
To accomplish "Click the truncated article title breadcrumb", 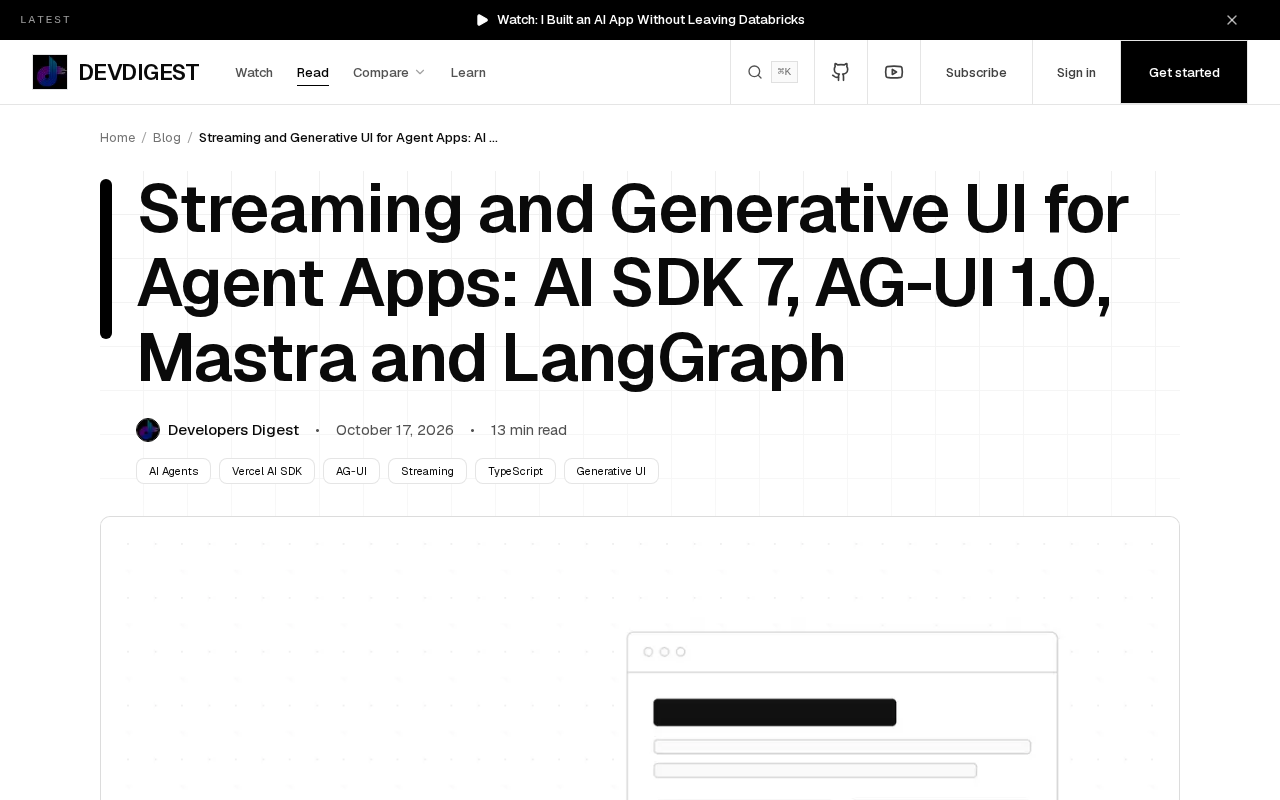I will click(x=348, y=138).
